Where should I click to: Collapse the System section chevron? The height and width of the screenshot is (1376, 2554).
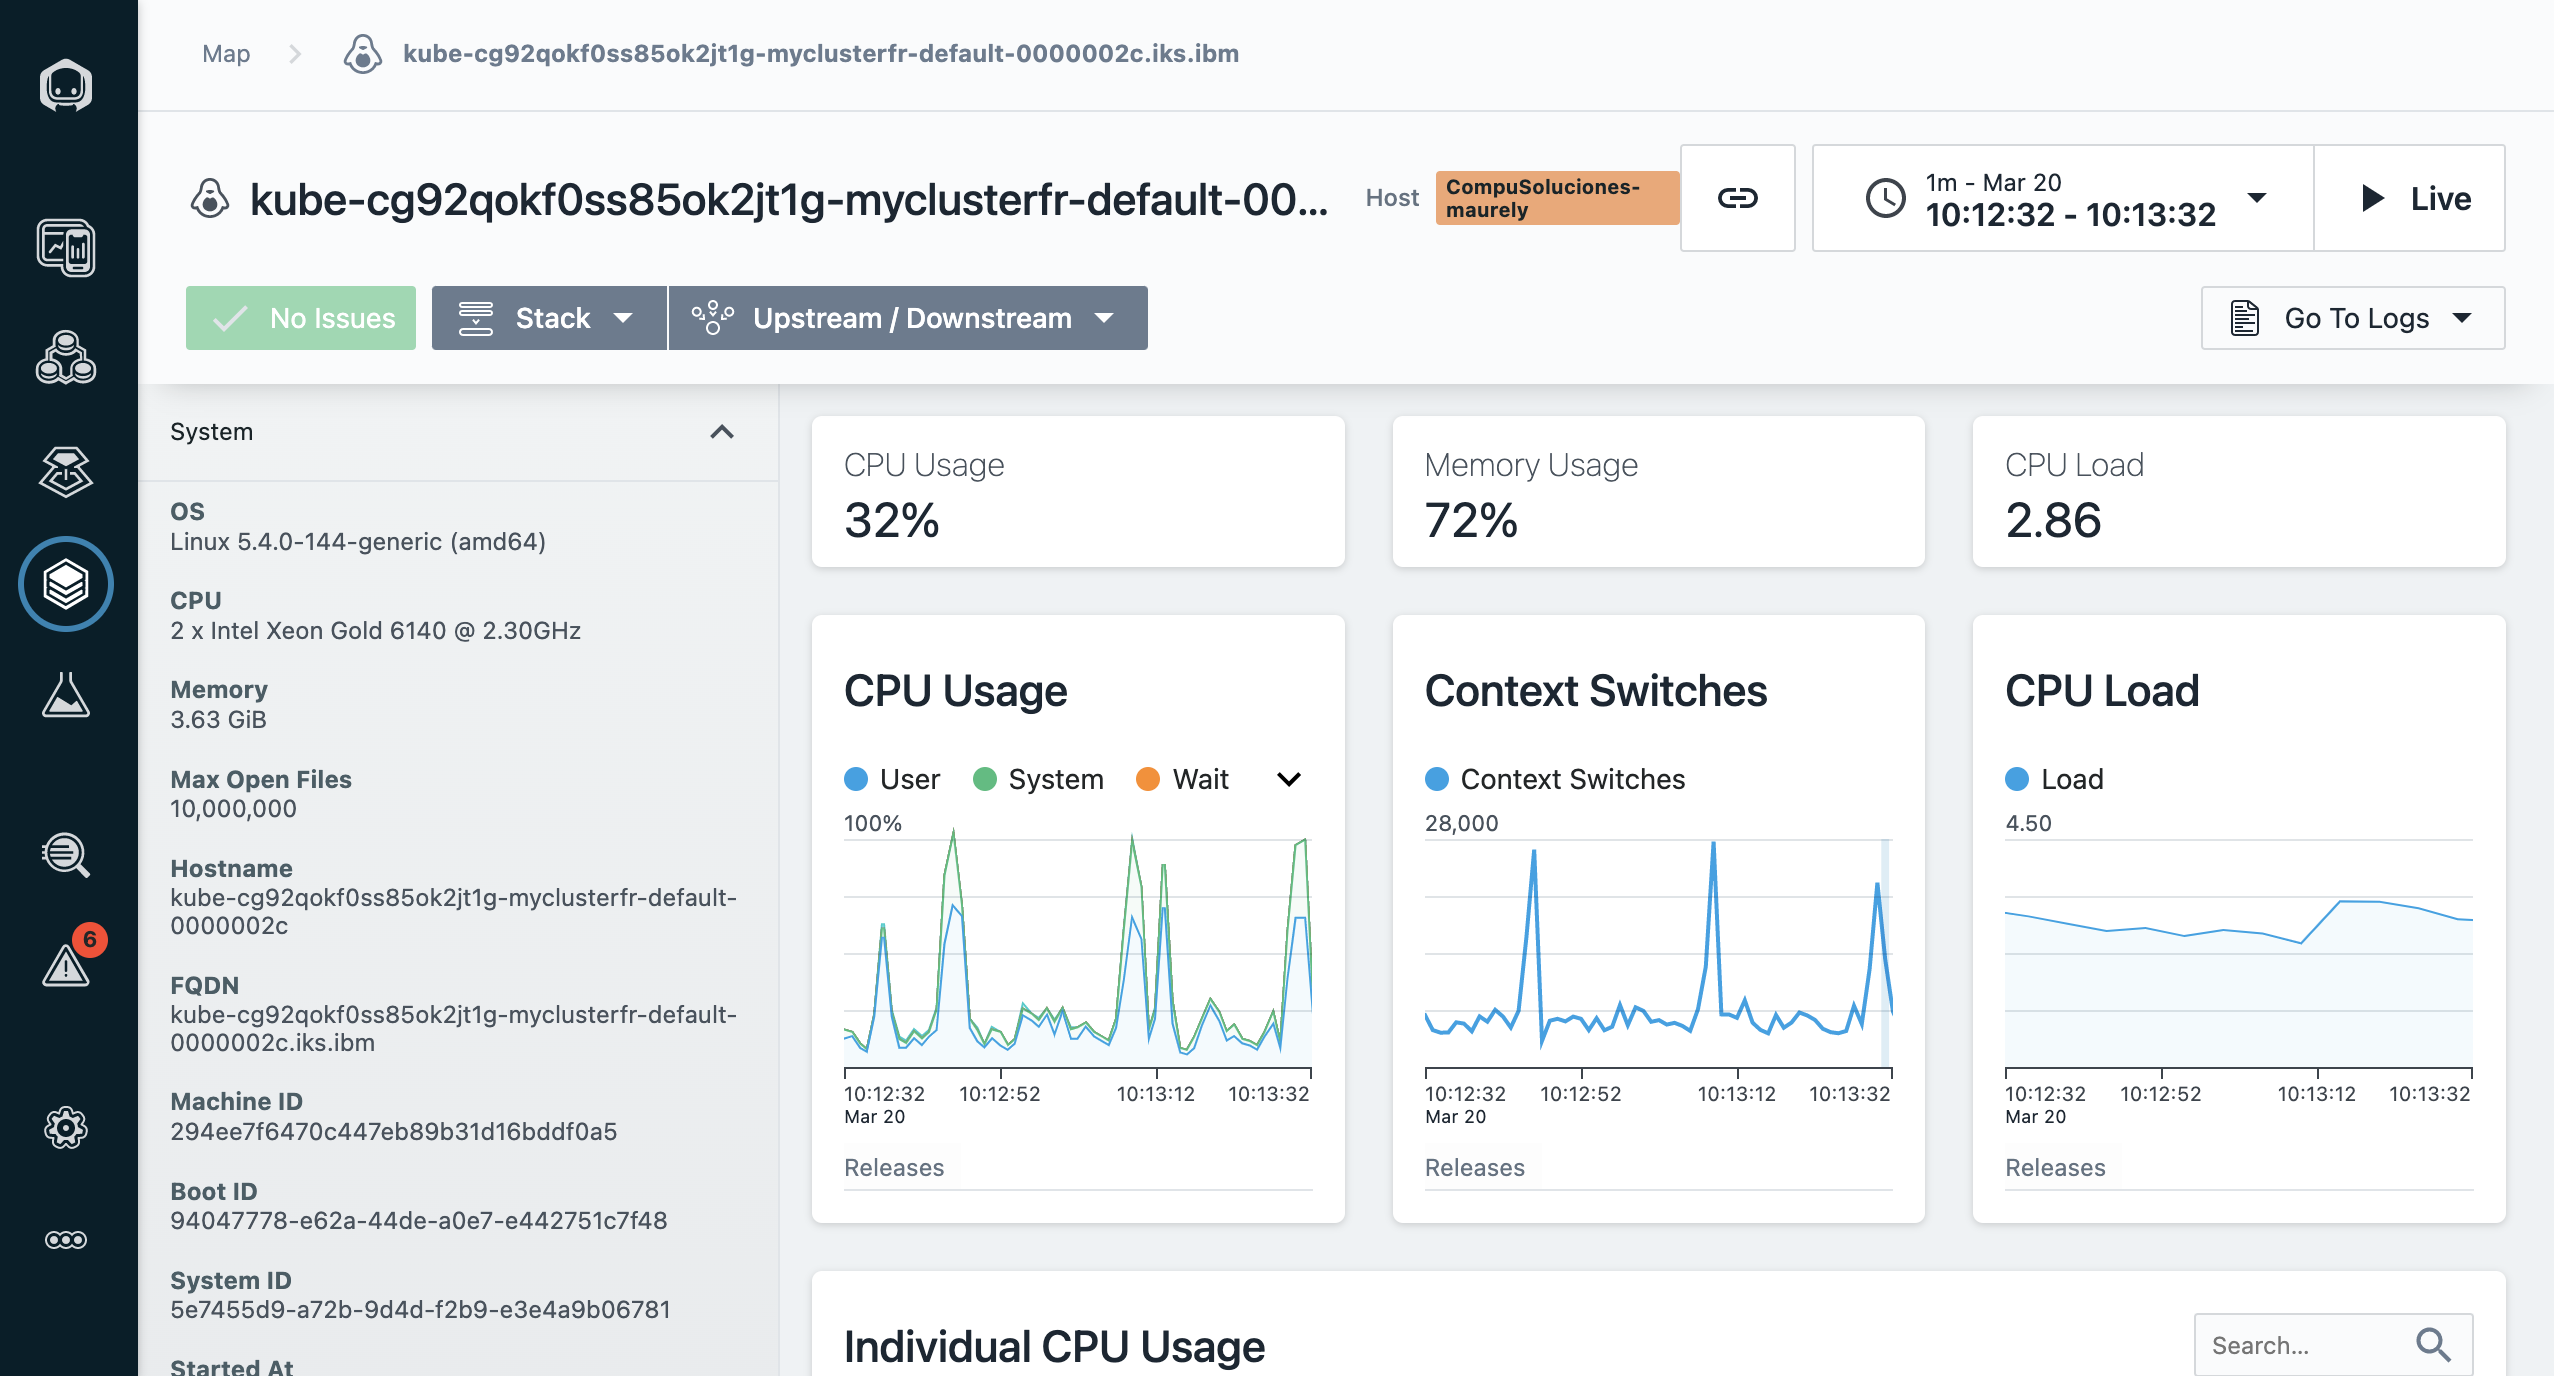pyautogui.click(x=722, y=432)
